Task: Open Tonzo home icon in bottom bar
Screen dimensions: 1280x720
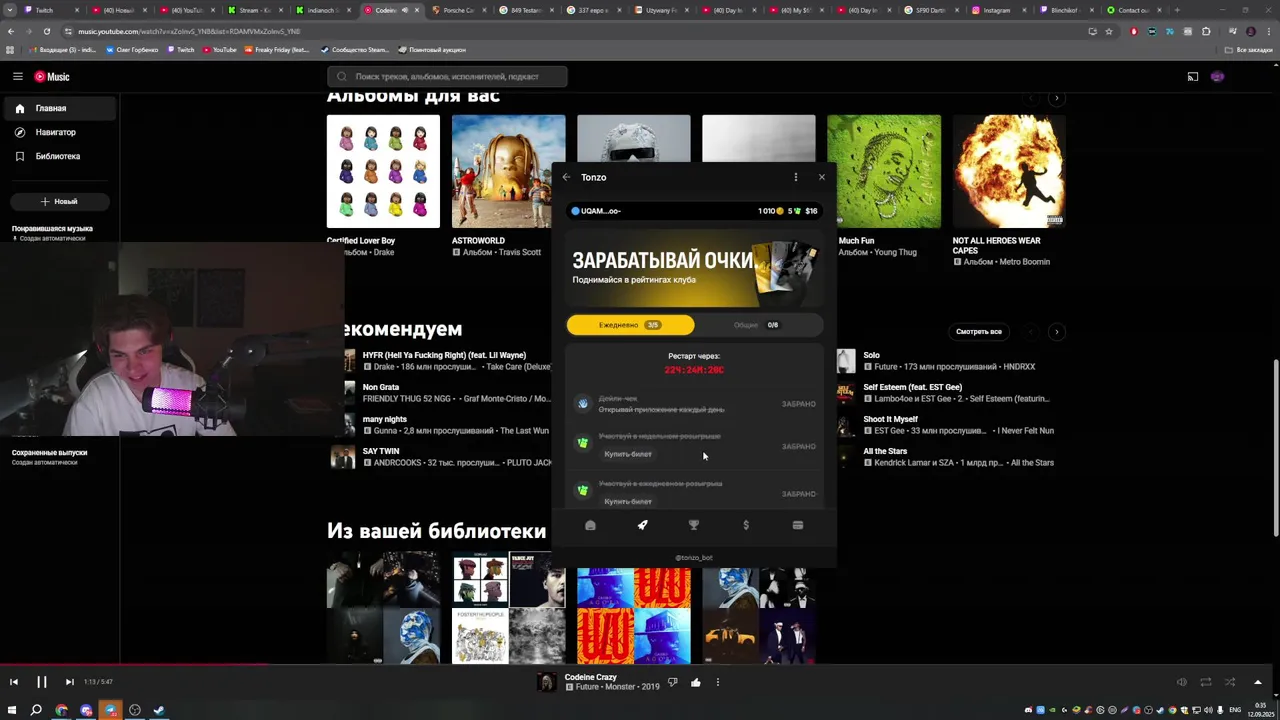Action: click(x=590, y=525)
